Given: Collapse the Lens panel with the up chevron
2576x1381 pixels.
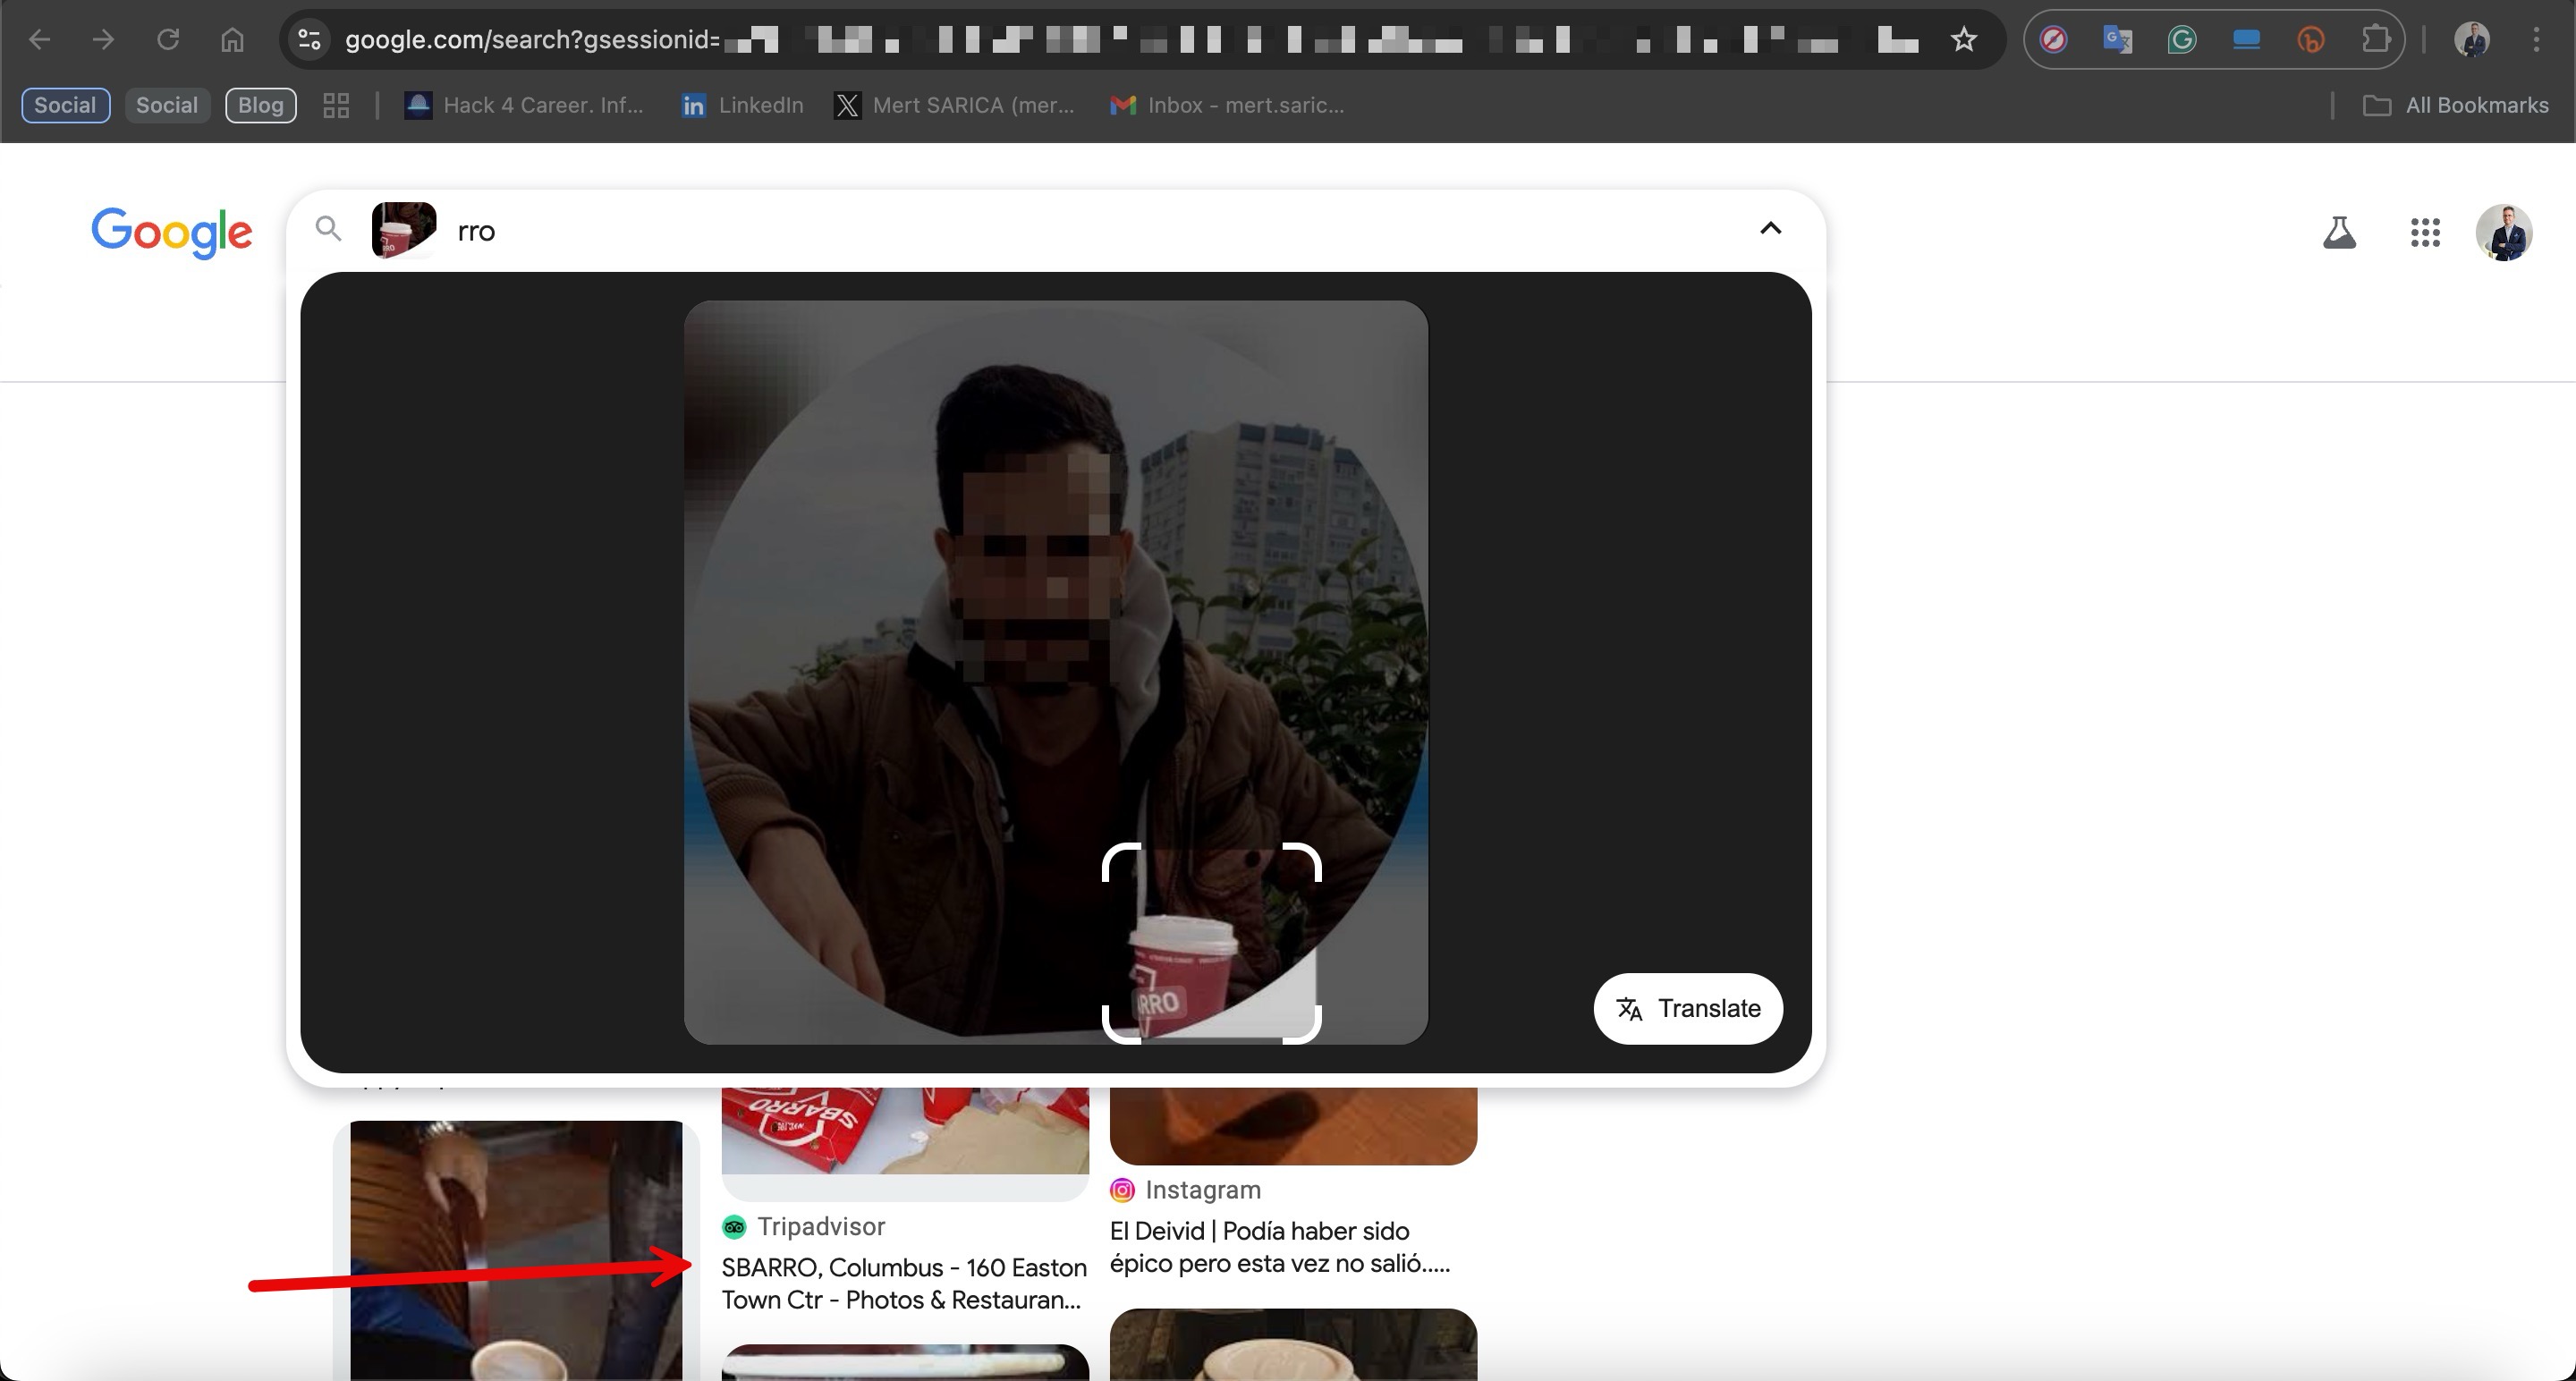Looking at the screenshot, I should coord(1770,229).
